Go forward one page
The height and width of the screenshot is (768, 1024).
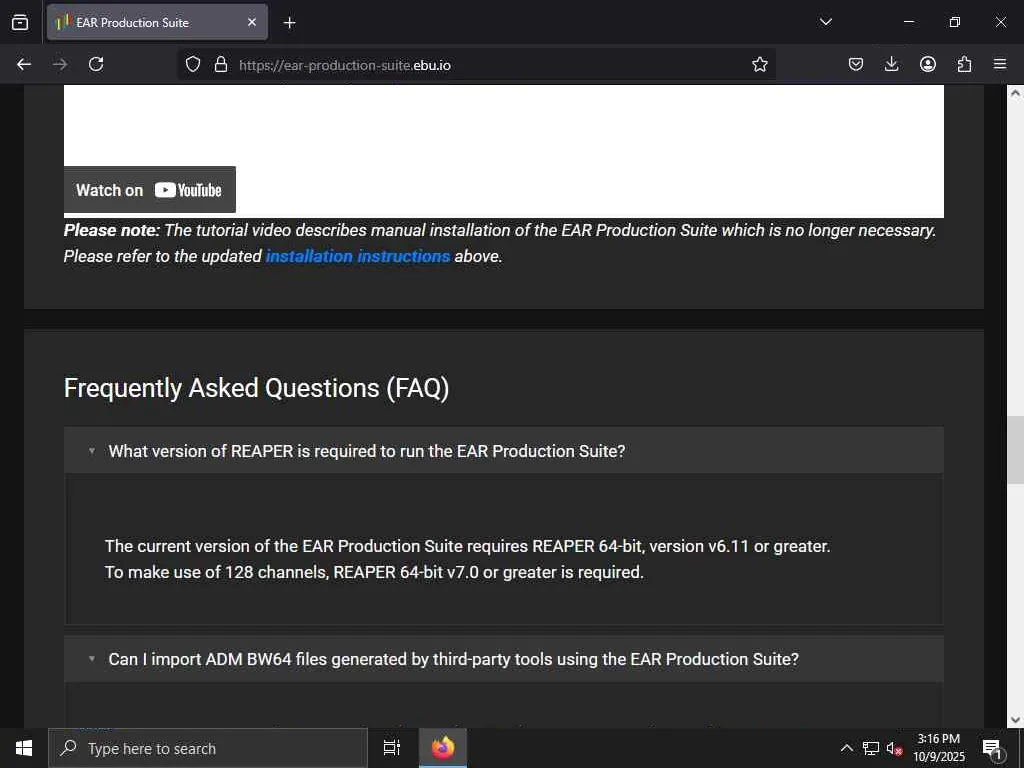click(60, 64)
